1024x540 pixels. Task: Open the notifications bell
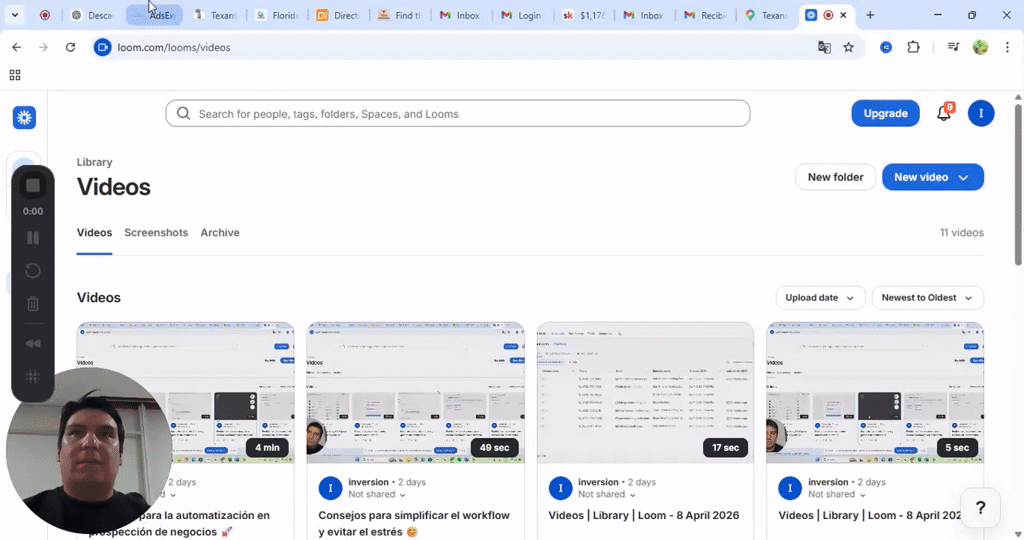tap(944, 113)
